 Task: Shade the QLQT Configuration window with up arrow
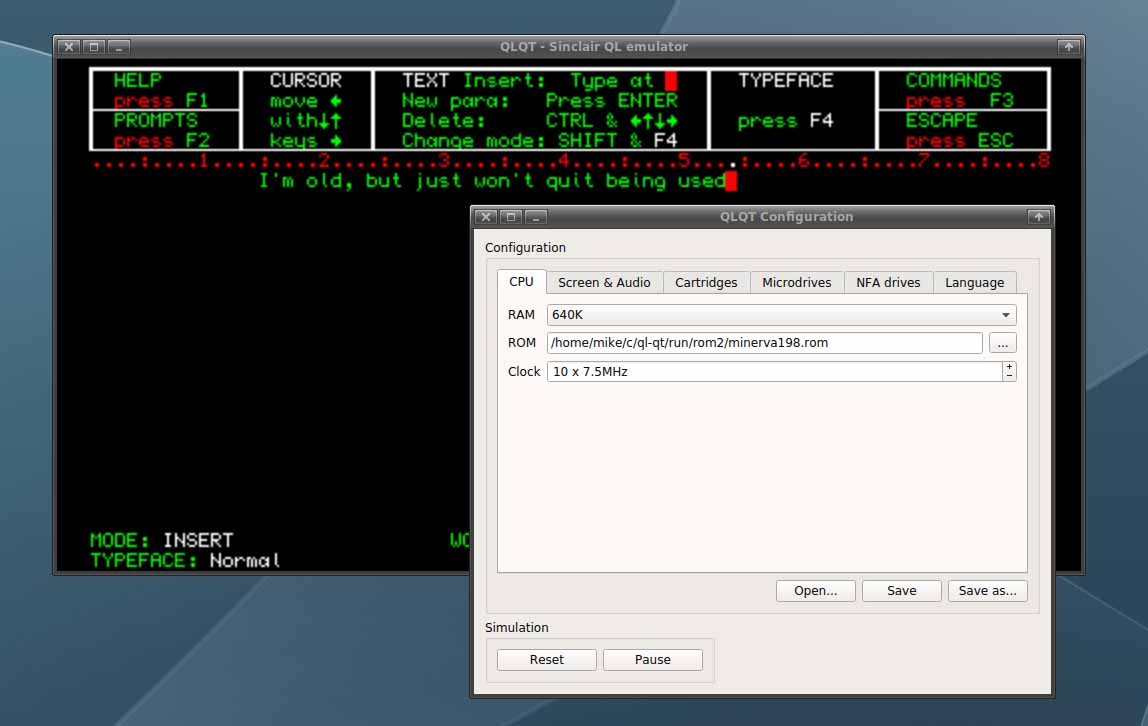point(1038,217)
